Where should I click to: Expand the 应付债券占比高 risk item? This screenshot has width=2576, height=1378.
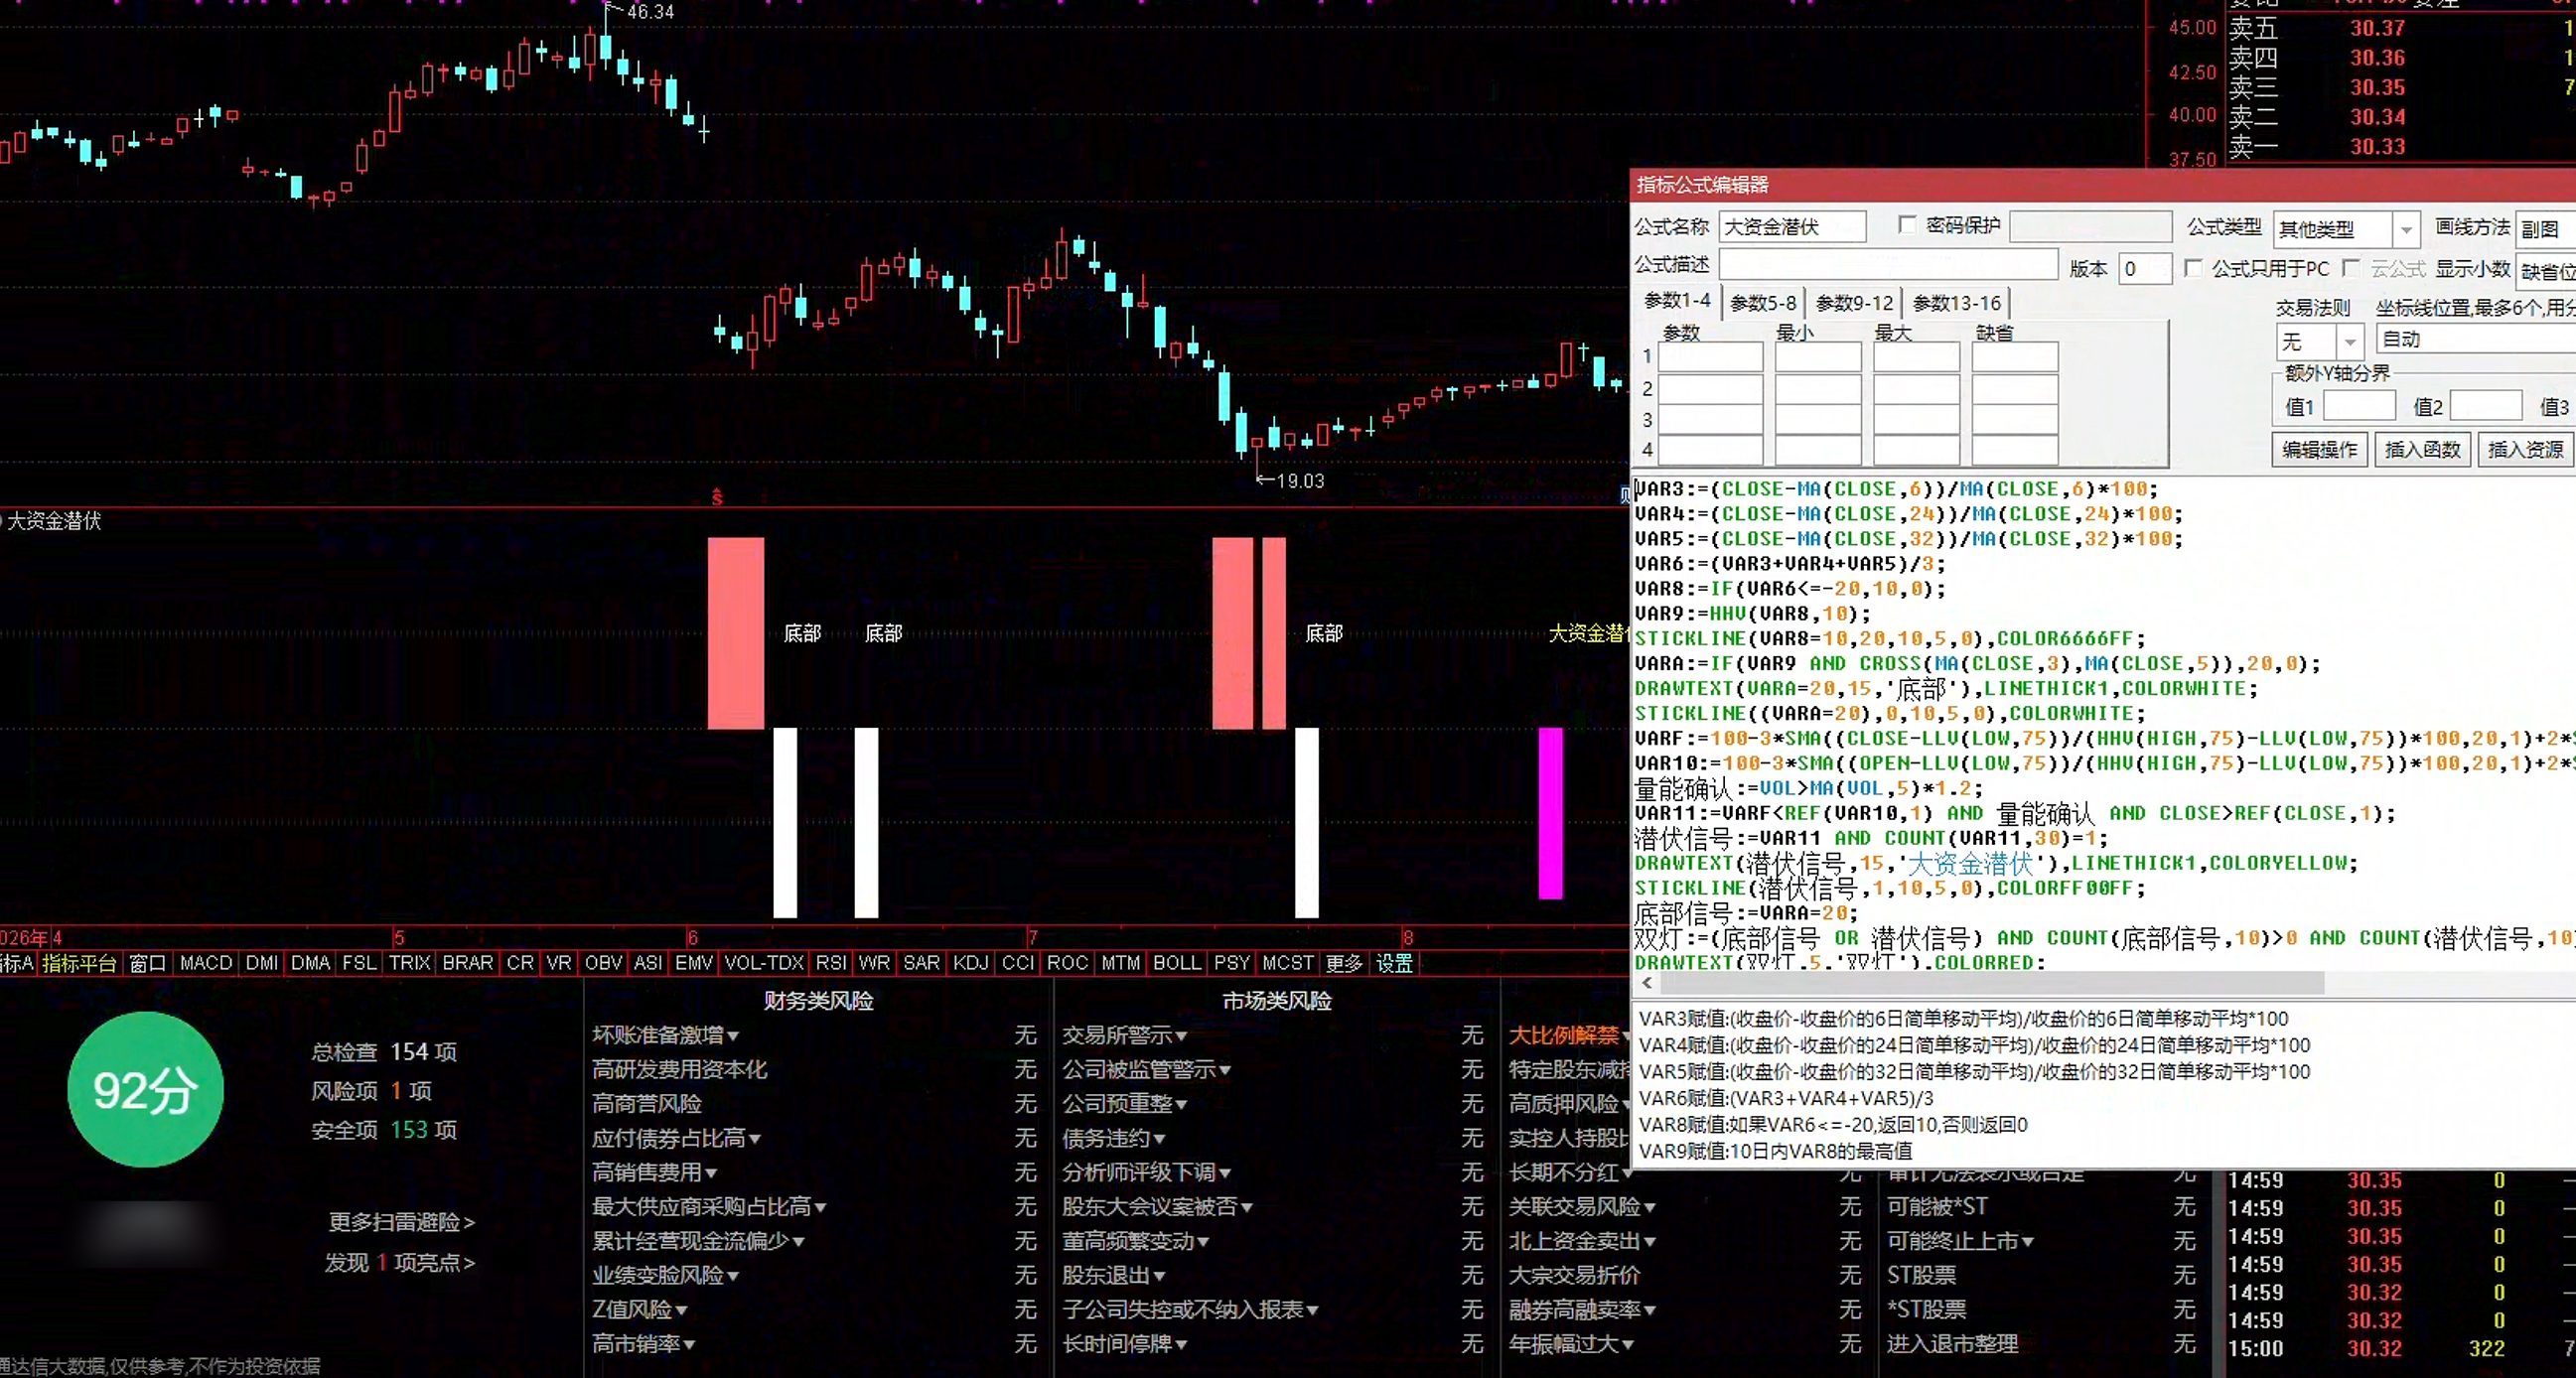point(676,1138)
